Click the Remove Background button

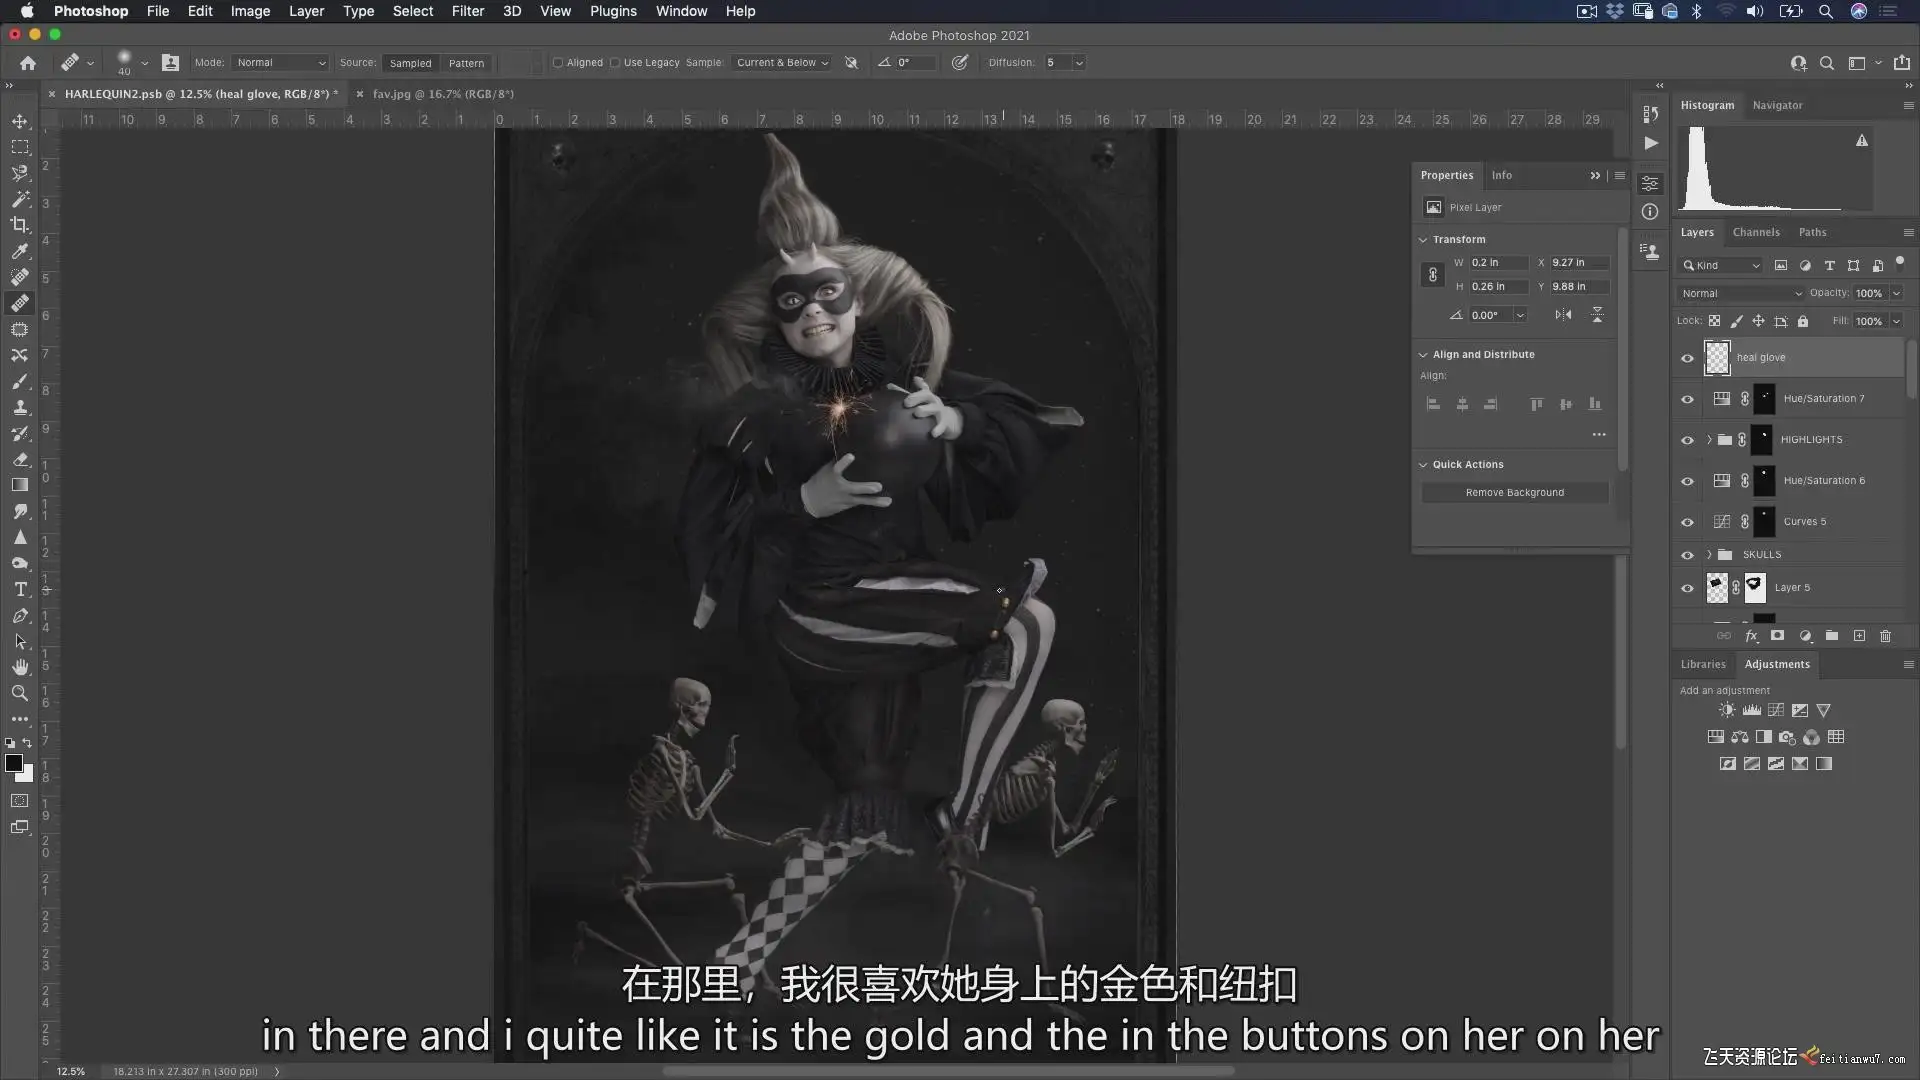coord(1515,493)
